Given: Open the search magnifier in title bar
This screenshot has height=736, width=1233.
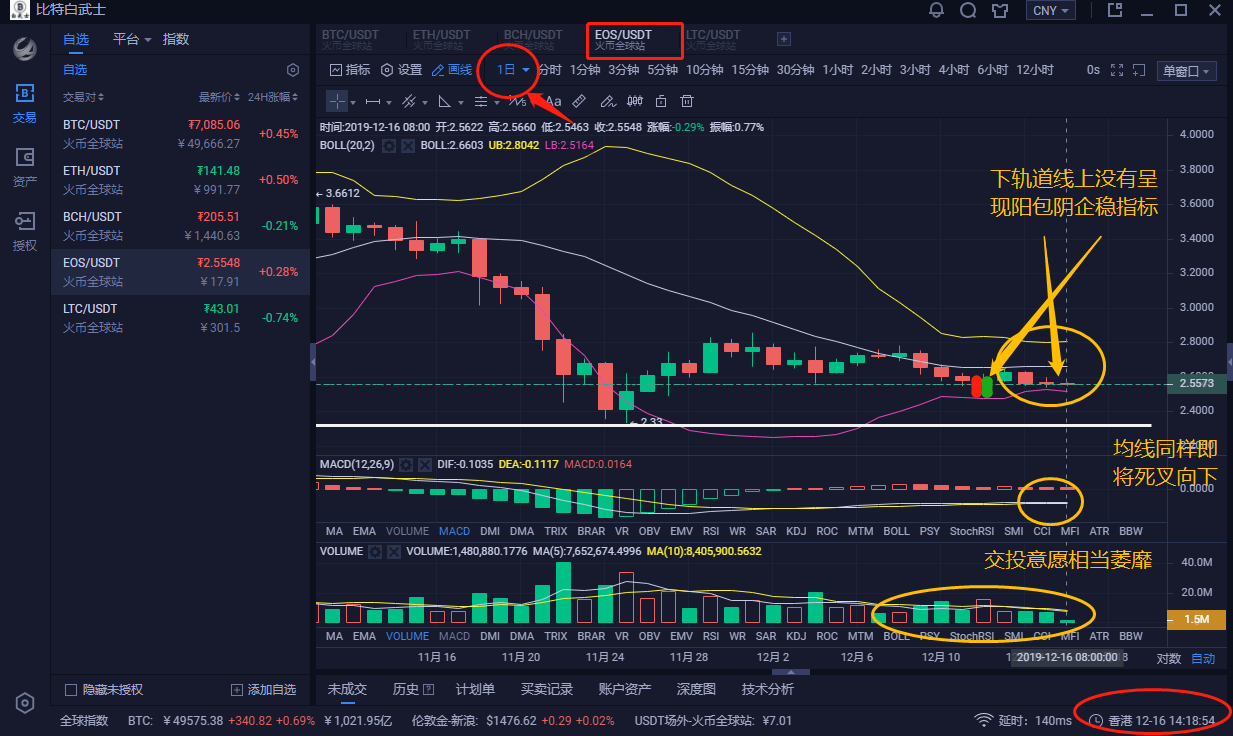Looking at the screenshot, I should point(967,11).
